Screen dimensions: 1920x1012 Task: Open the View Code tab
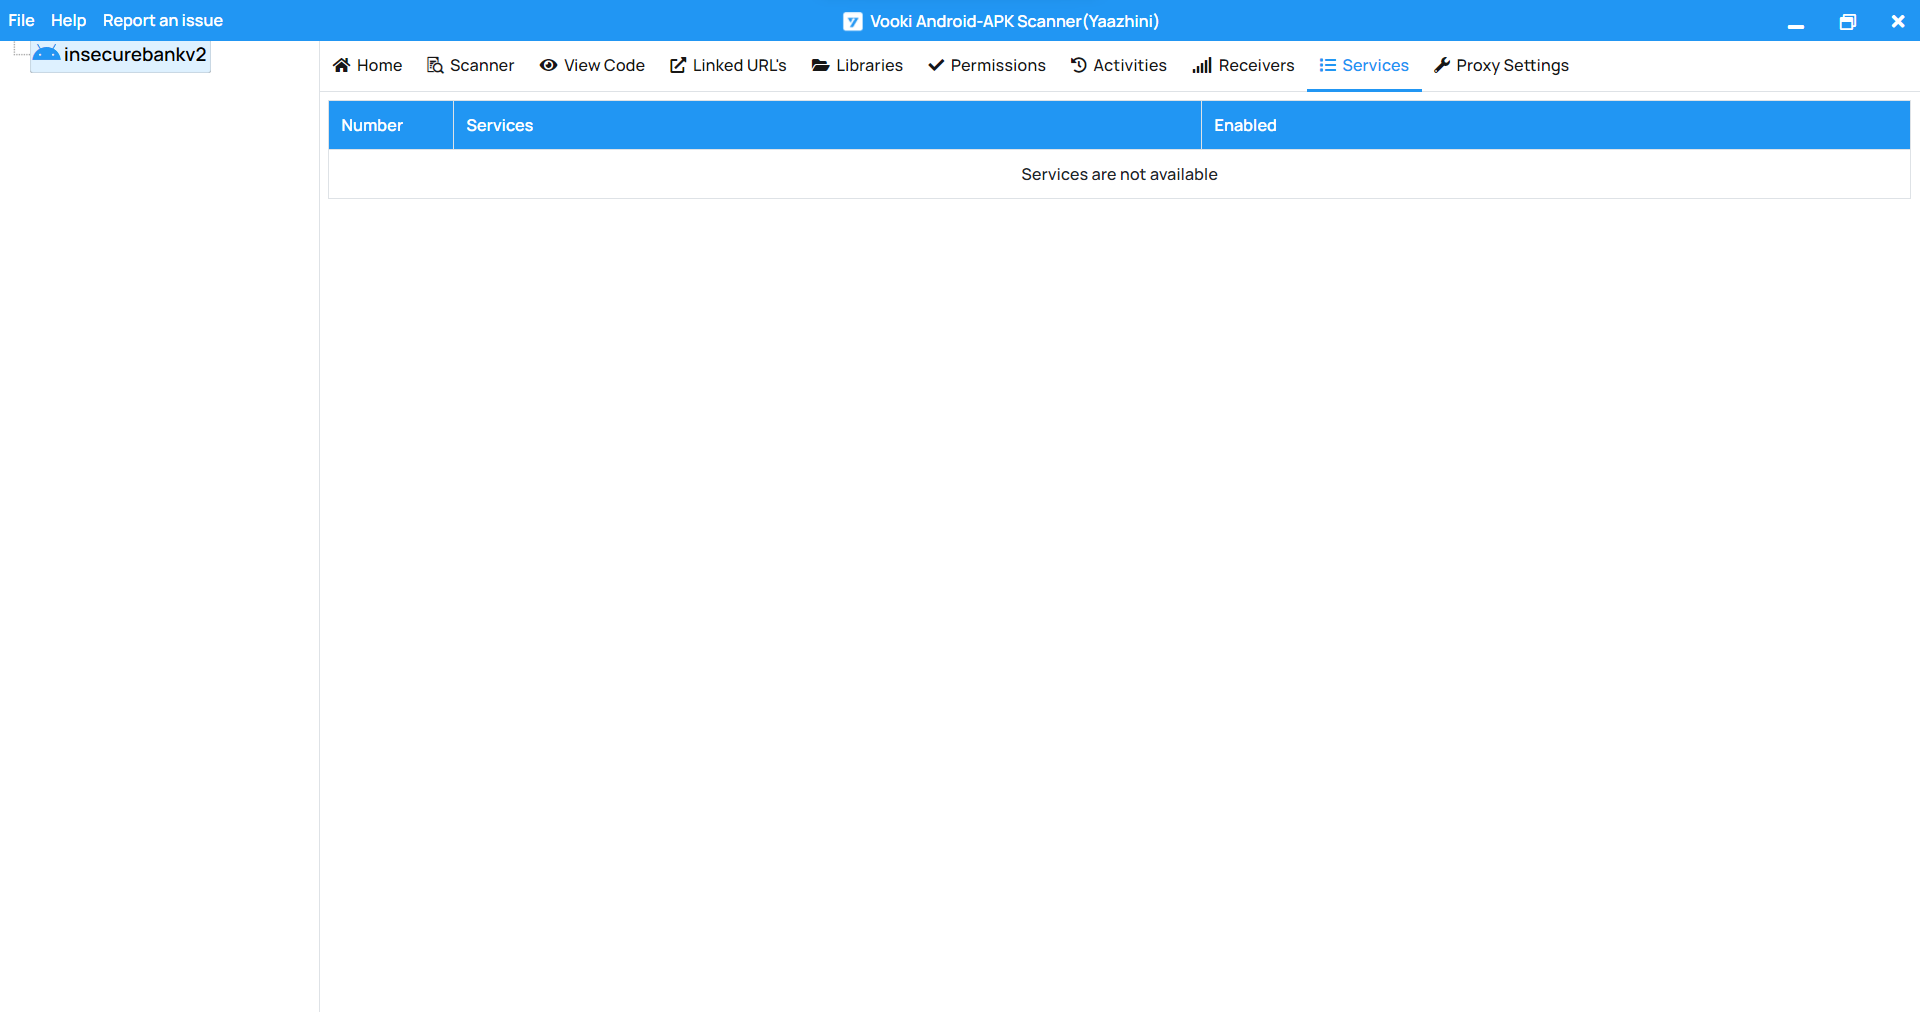coord(593,65)
